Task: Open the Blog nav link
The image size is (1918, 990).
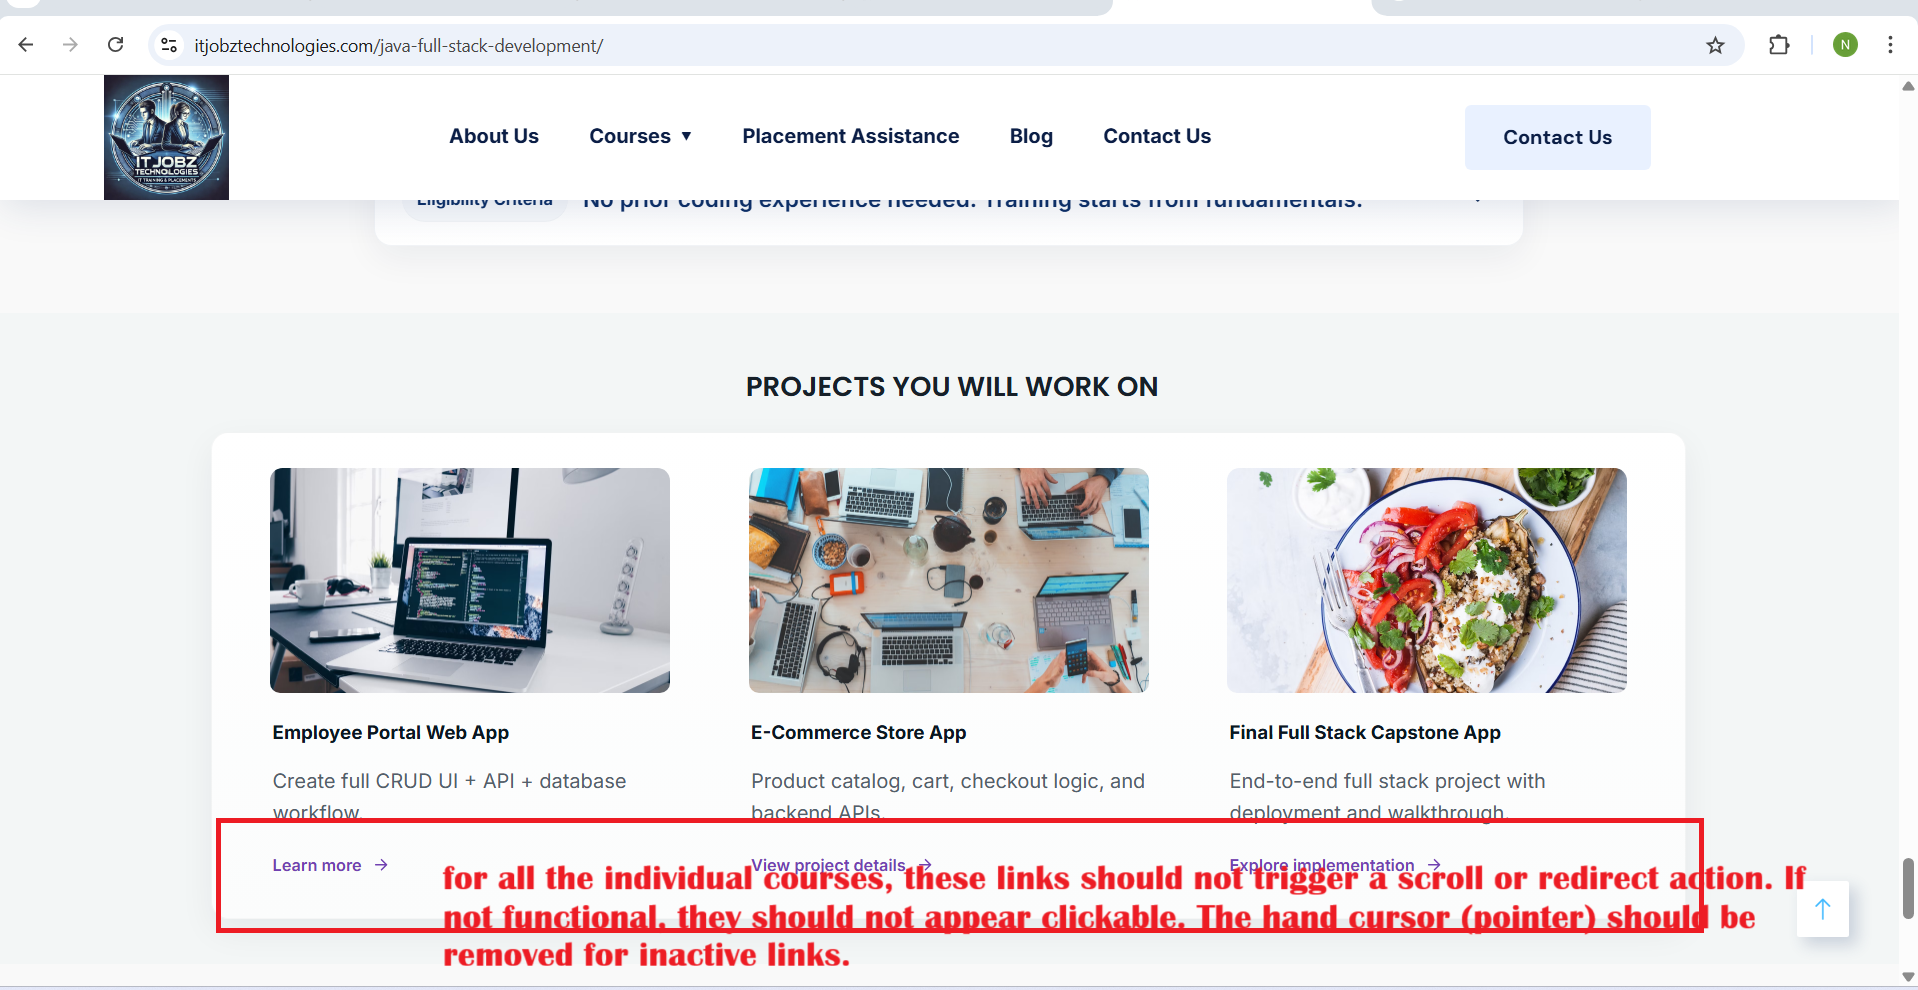Action: [x=1031, y=136]
